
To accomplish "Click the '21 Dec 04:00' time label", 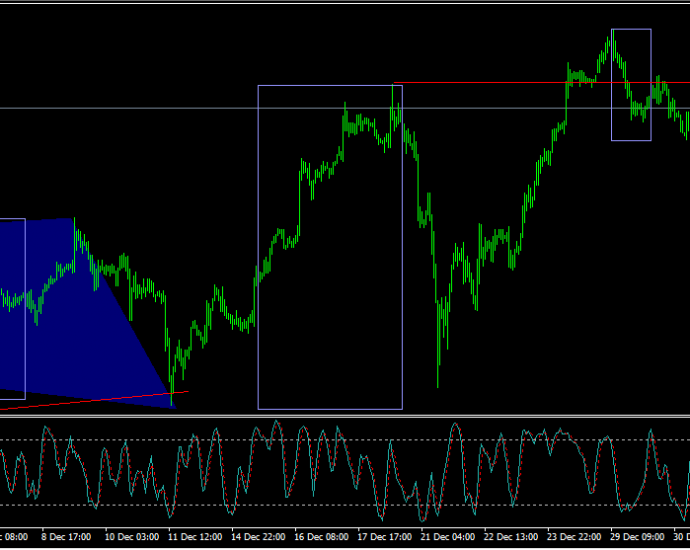I will tap(448, 537).
